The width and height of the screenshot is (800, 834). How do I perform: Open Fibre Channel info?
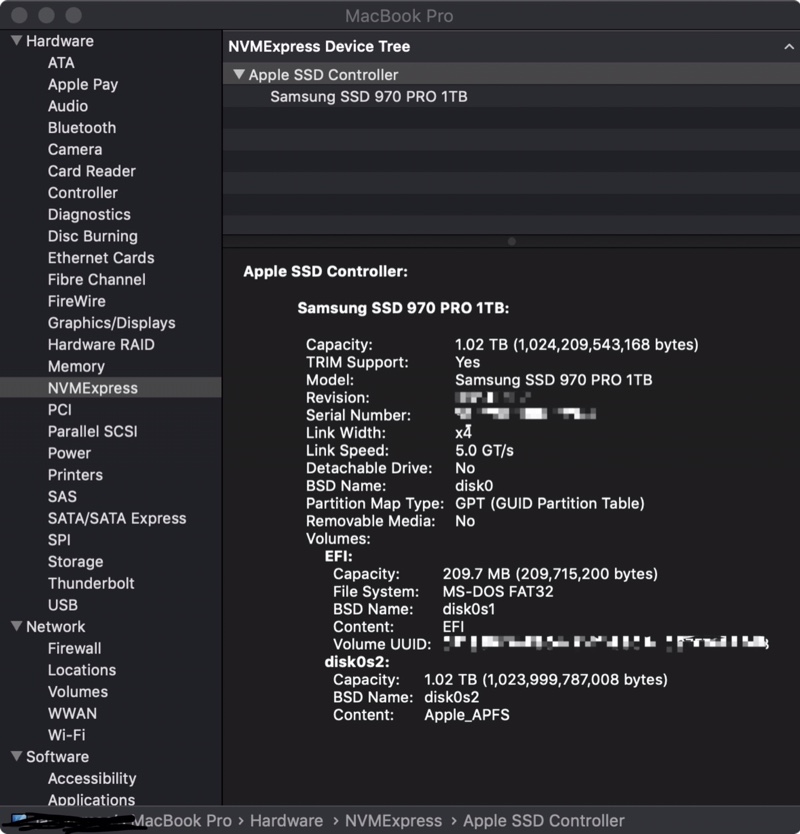(97, 280)
